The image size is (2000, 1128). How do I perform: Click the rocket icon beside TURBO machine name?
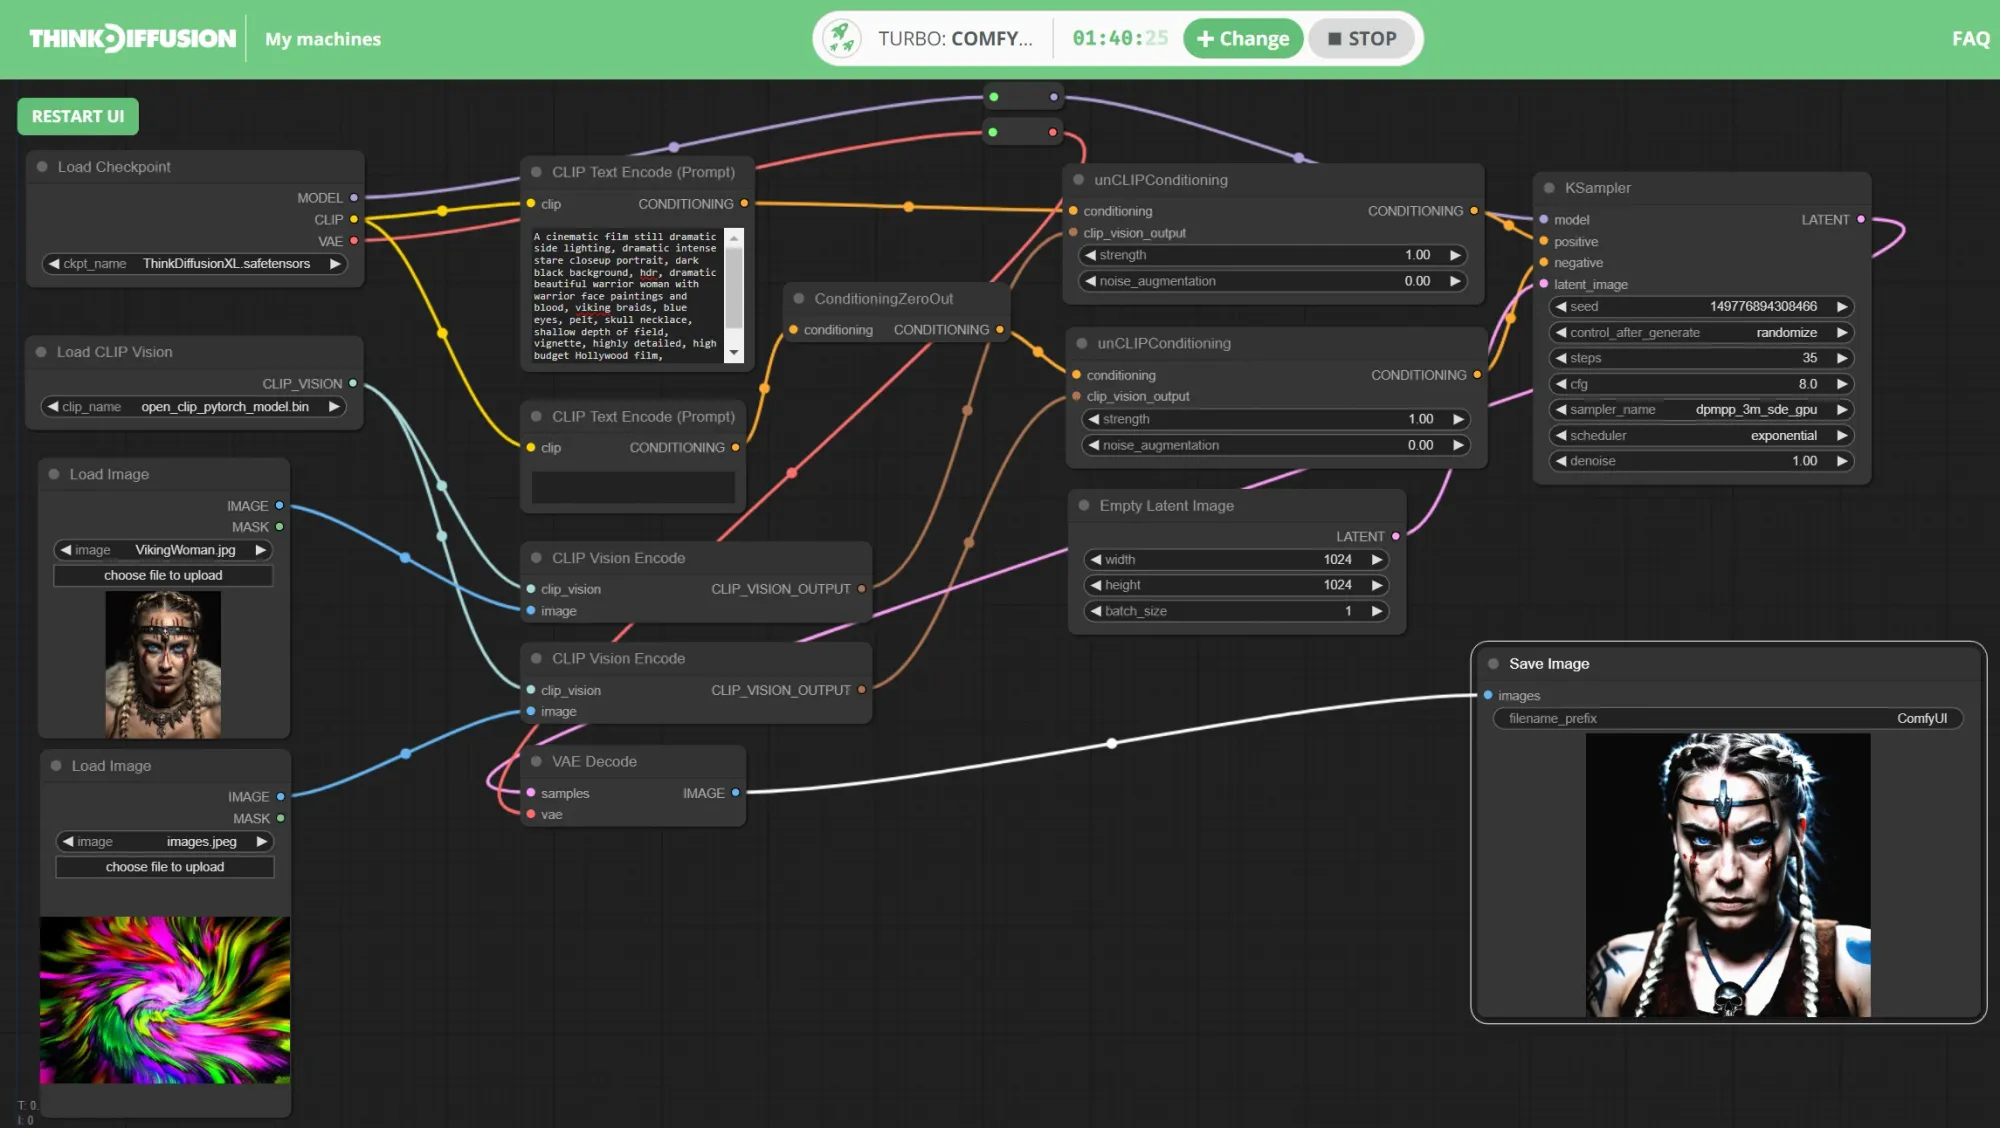click(843, 37)
